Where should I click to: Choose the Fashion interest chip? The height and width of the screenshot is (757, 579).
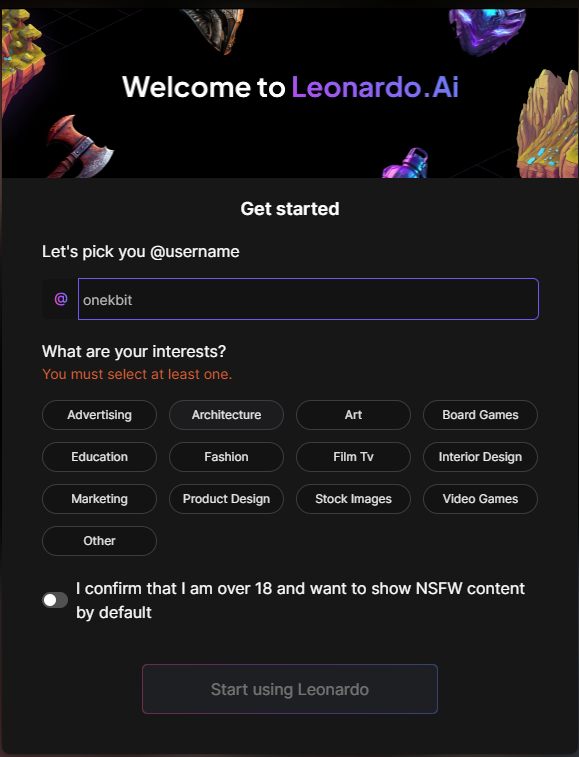[x=226, y=457]
